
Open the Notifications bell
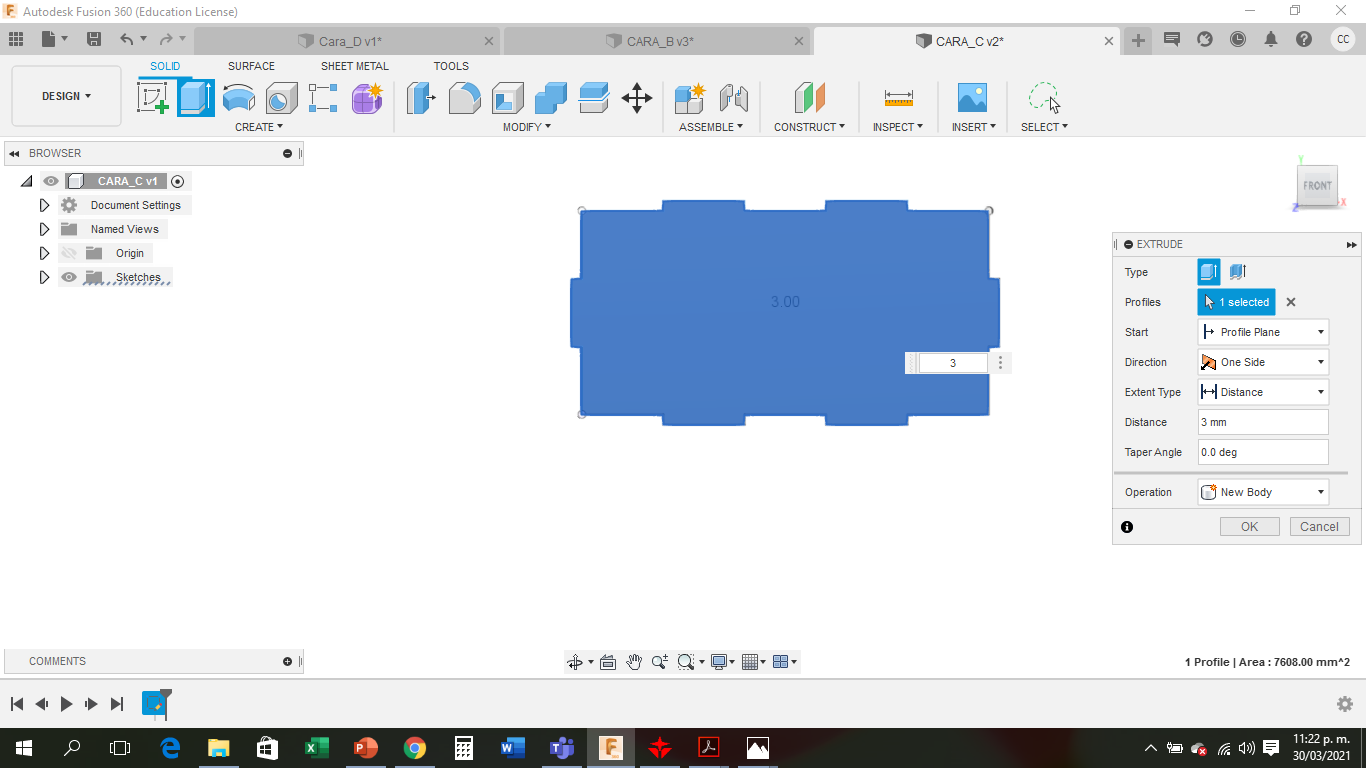[x=1271, y=39]
